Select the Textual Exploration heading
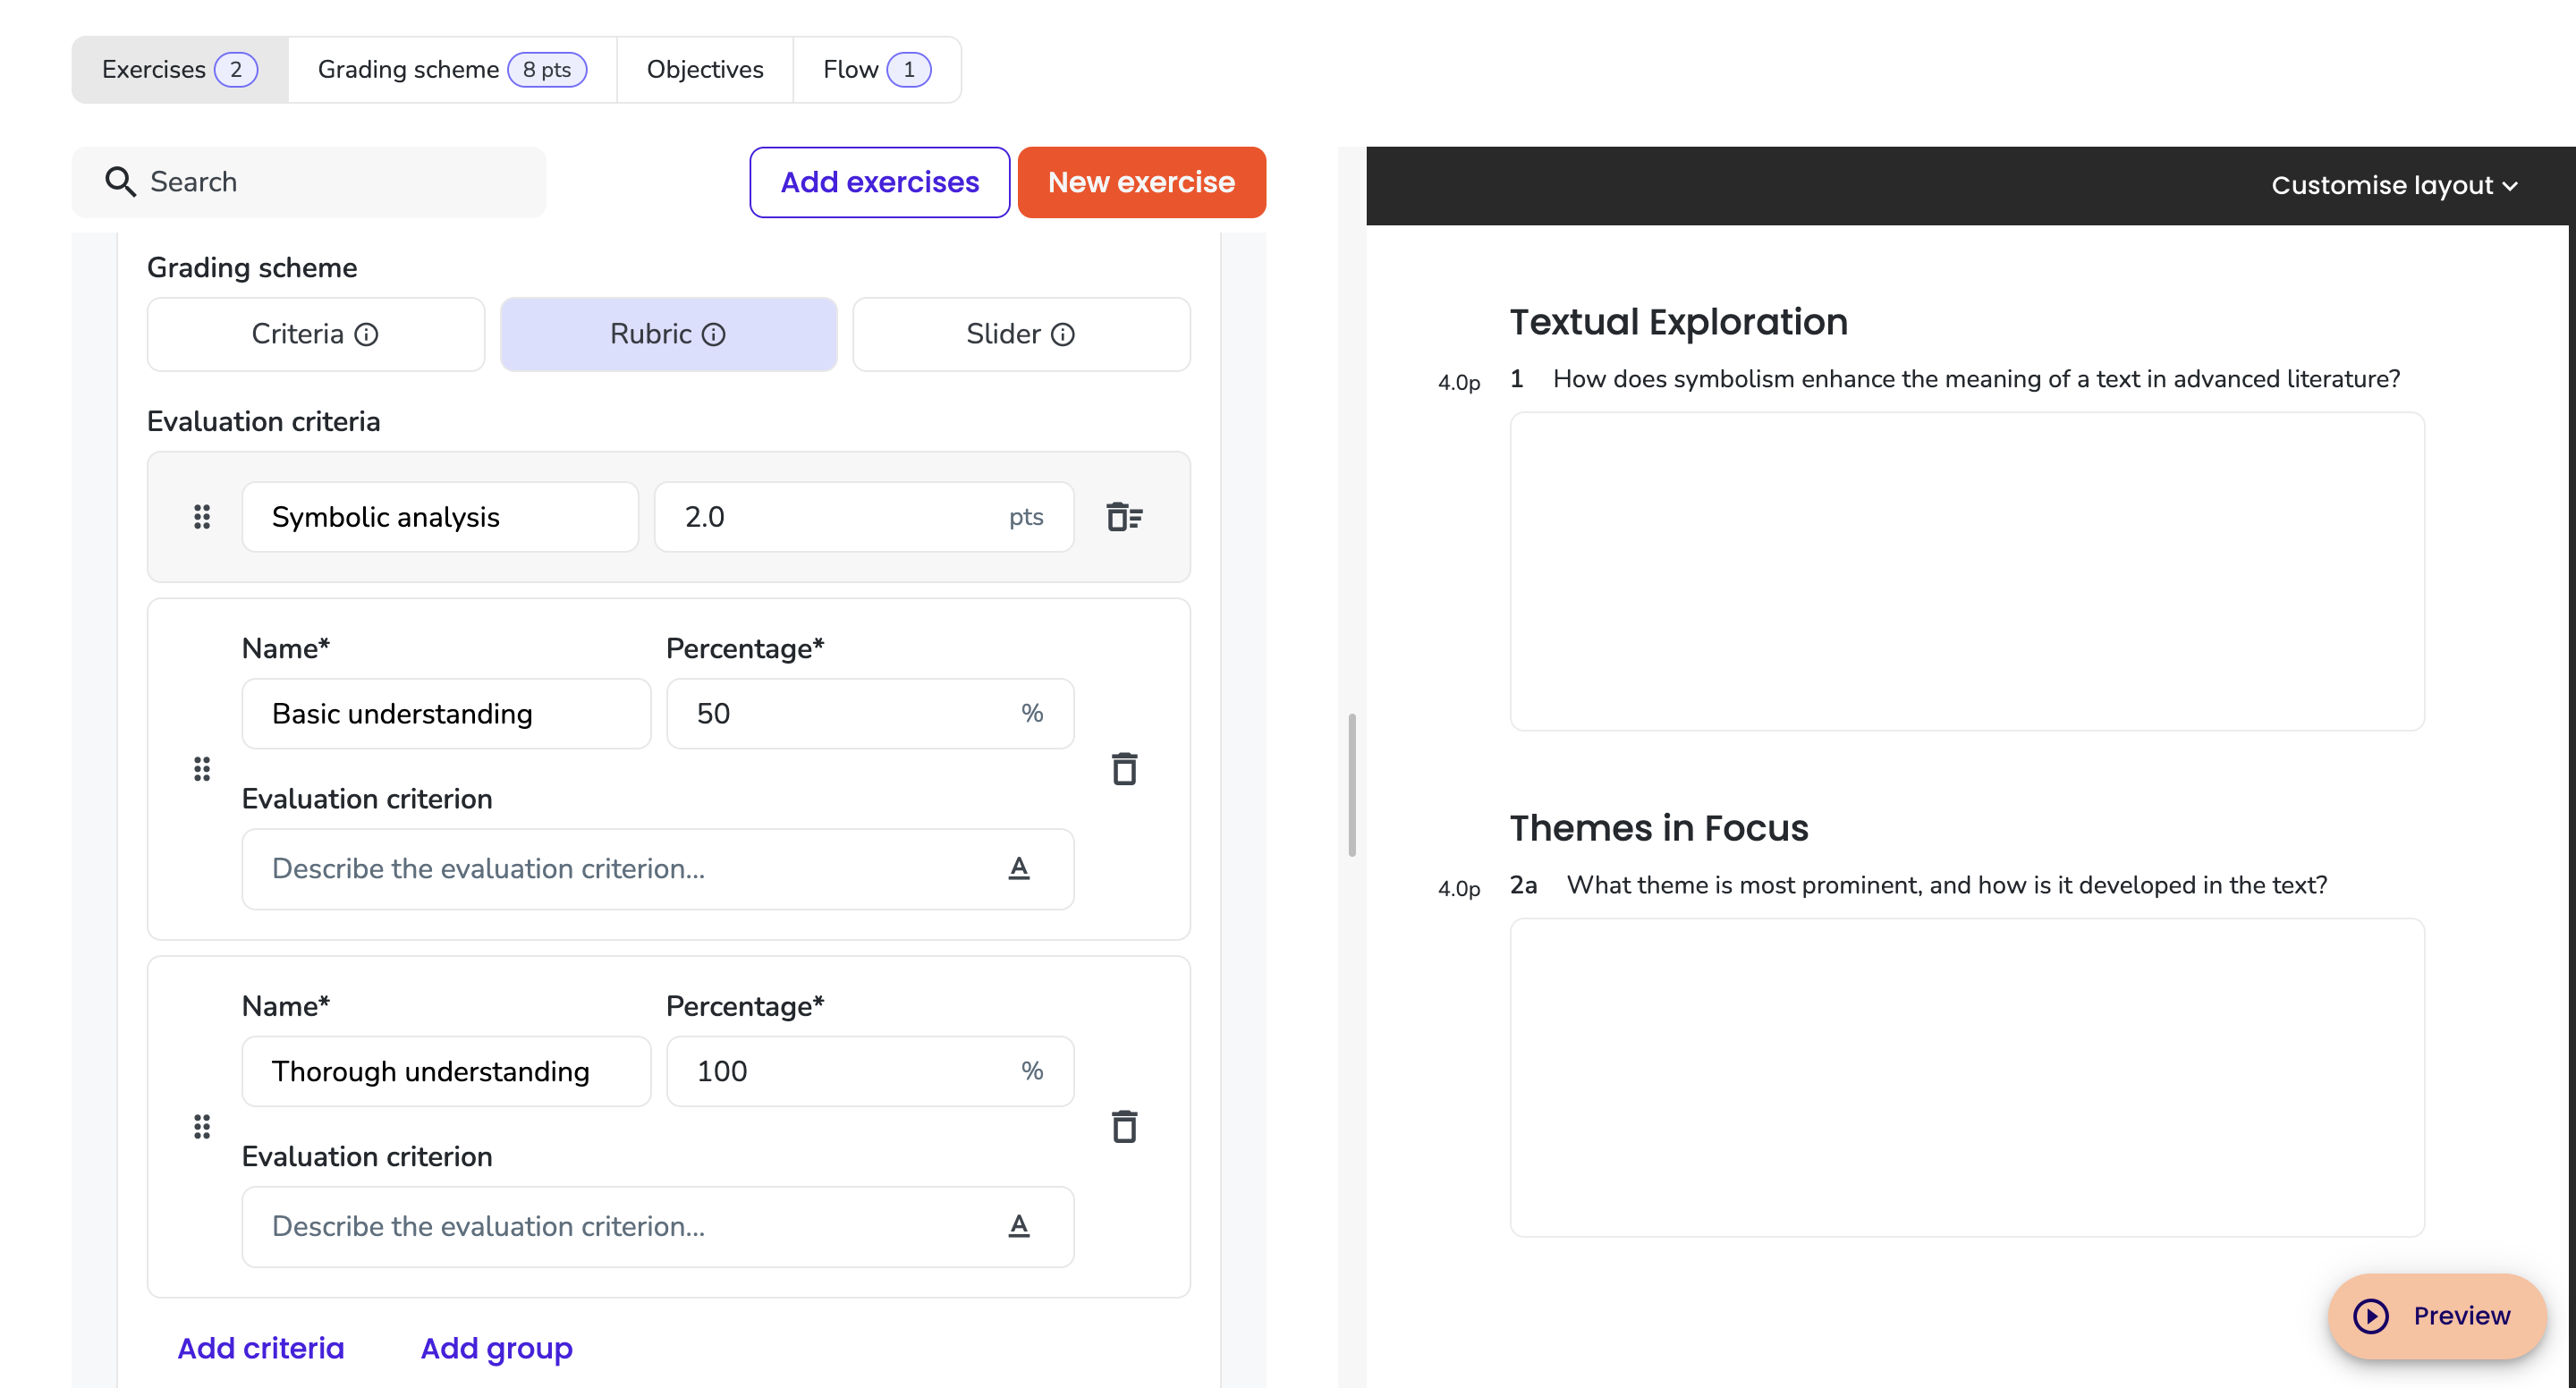Screen dimensions: 2576x1388 [1678, 322]
